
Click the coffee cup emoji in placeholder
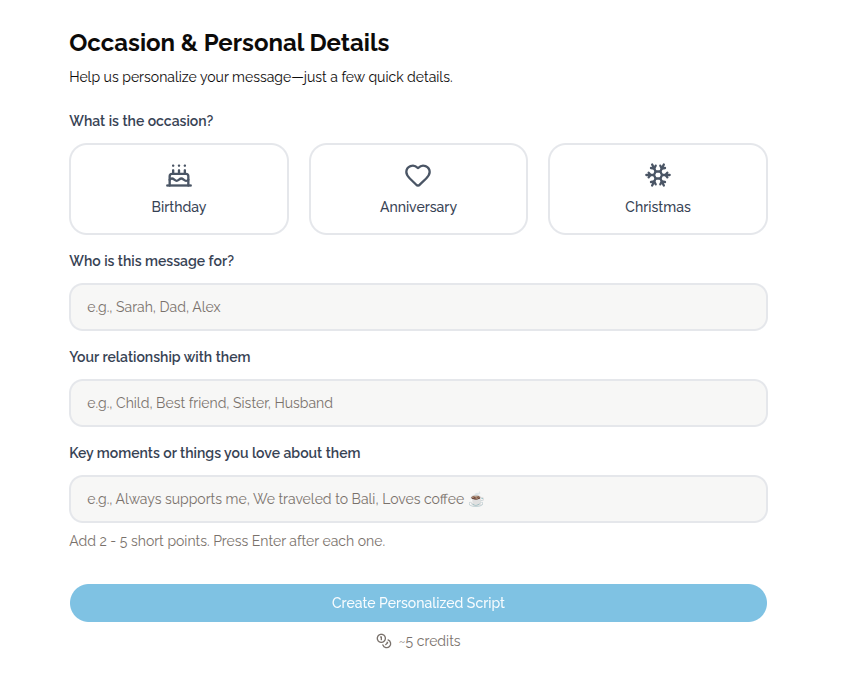pyautogui.click(x=476, y=499)
